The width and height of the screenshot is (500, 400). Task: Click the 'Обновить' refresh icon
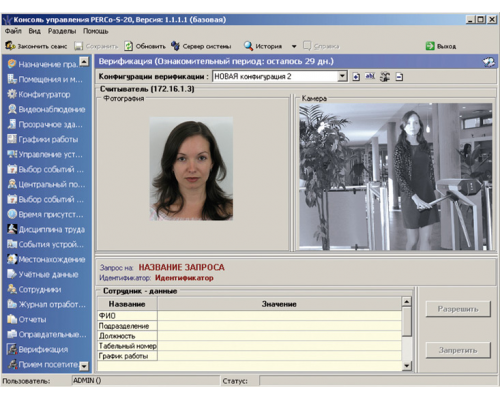click(x=128, y=46)
